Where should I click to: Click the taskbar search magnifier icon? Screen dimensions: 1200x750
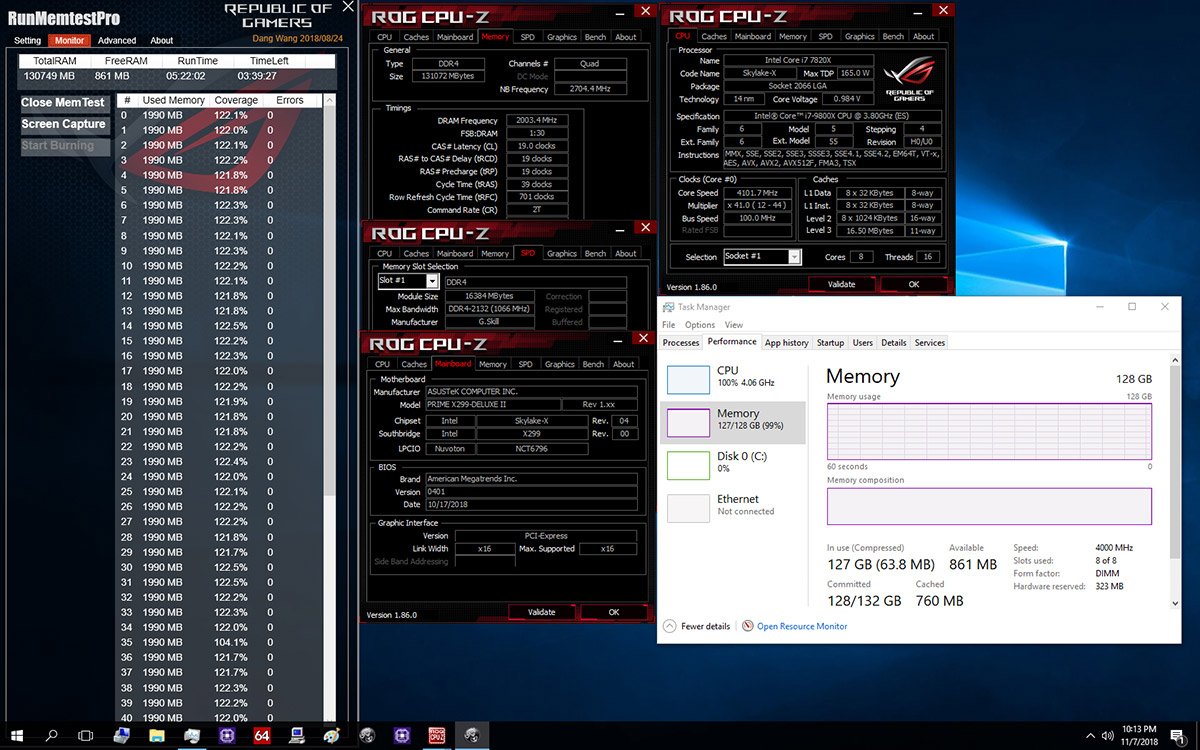52,735
